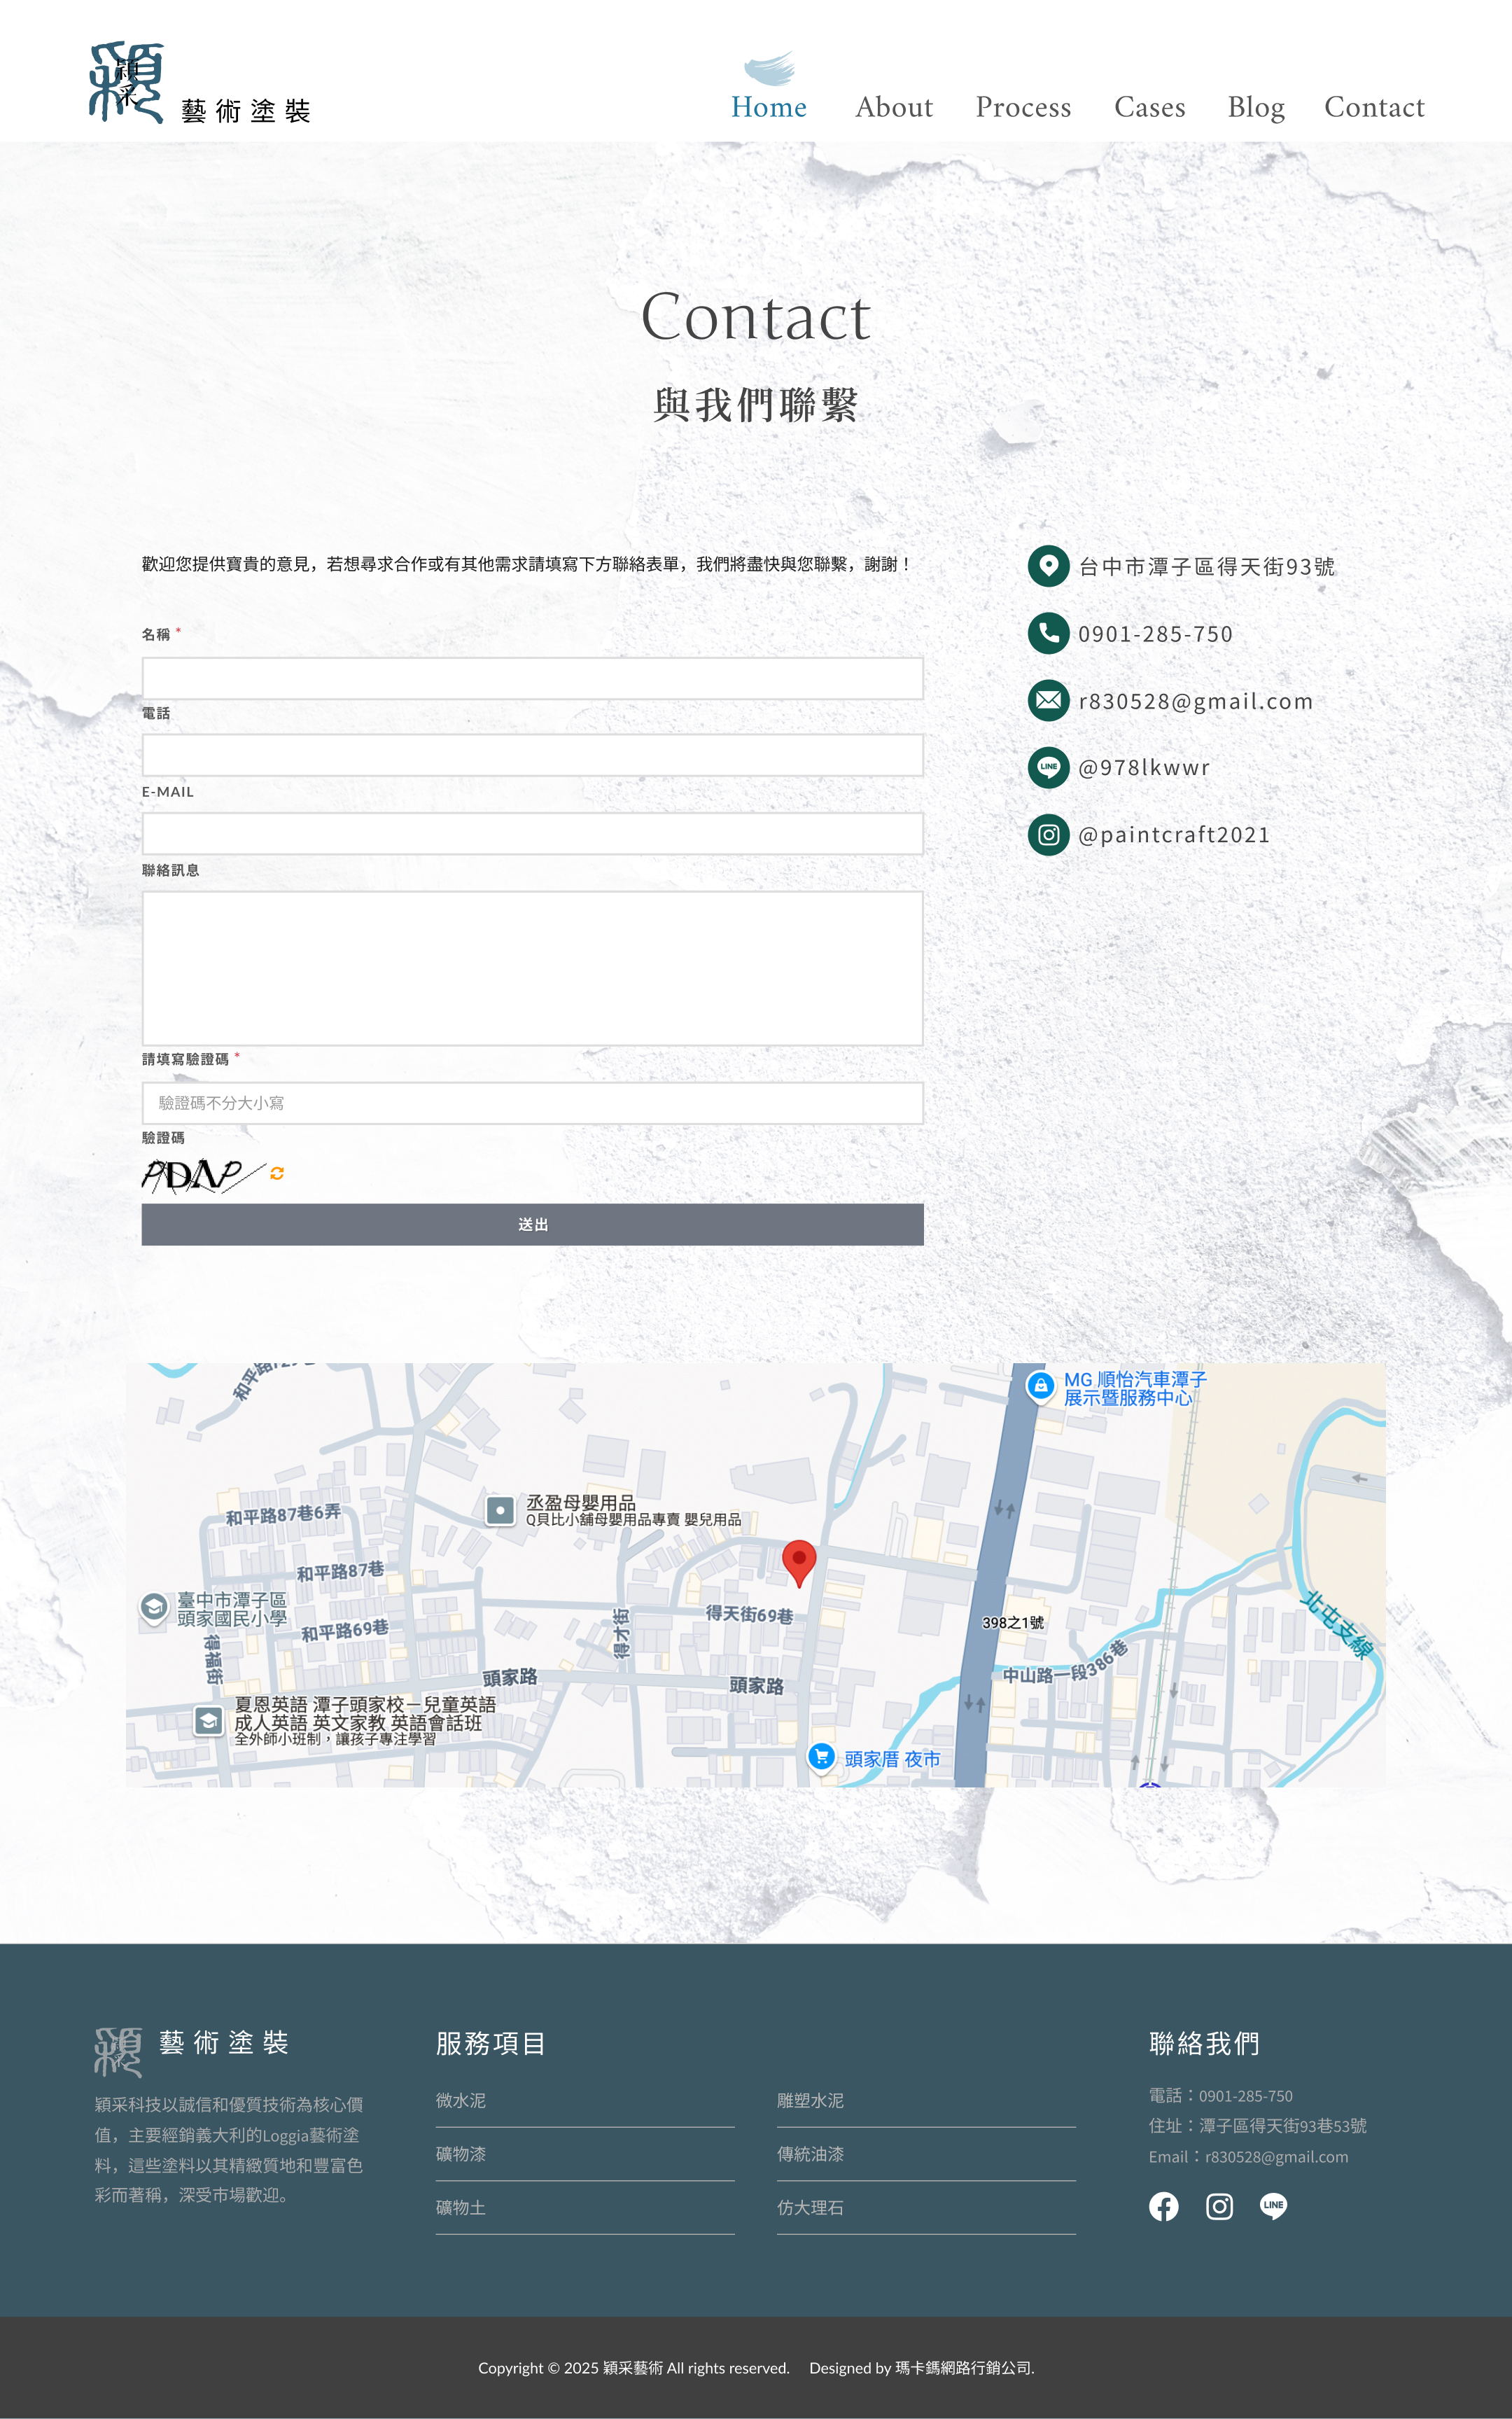Screen dimensions: 1512x2419
Task: Click the 驗證碼 captcha input field
Action: [x=532, y=1103]
